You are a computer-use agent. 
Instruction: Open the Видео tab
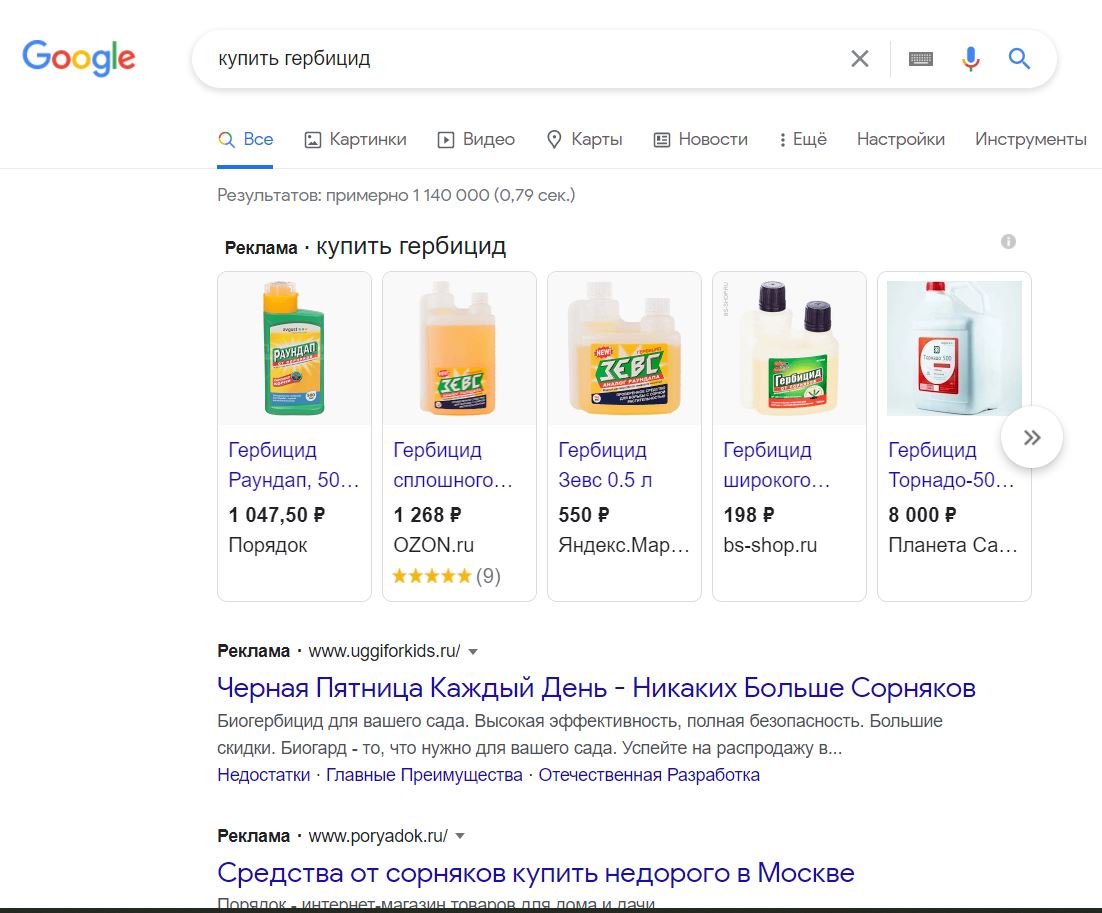[476, 140]
